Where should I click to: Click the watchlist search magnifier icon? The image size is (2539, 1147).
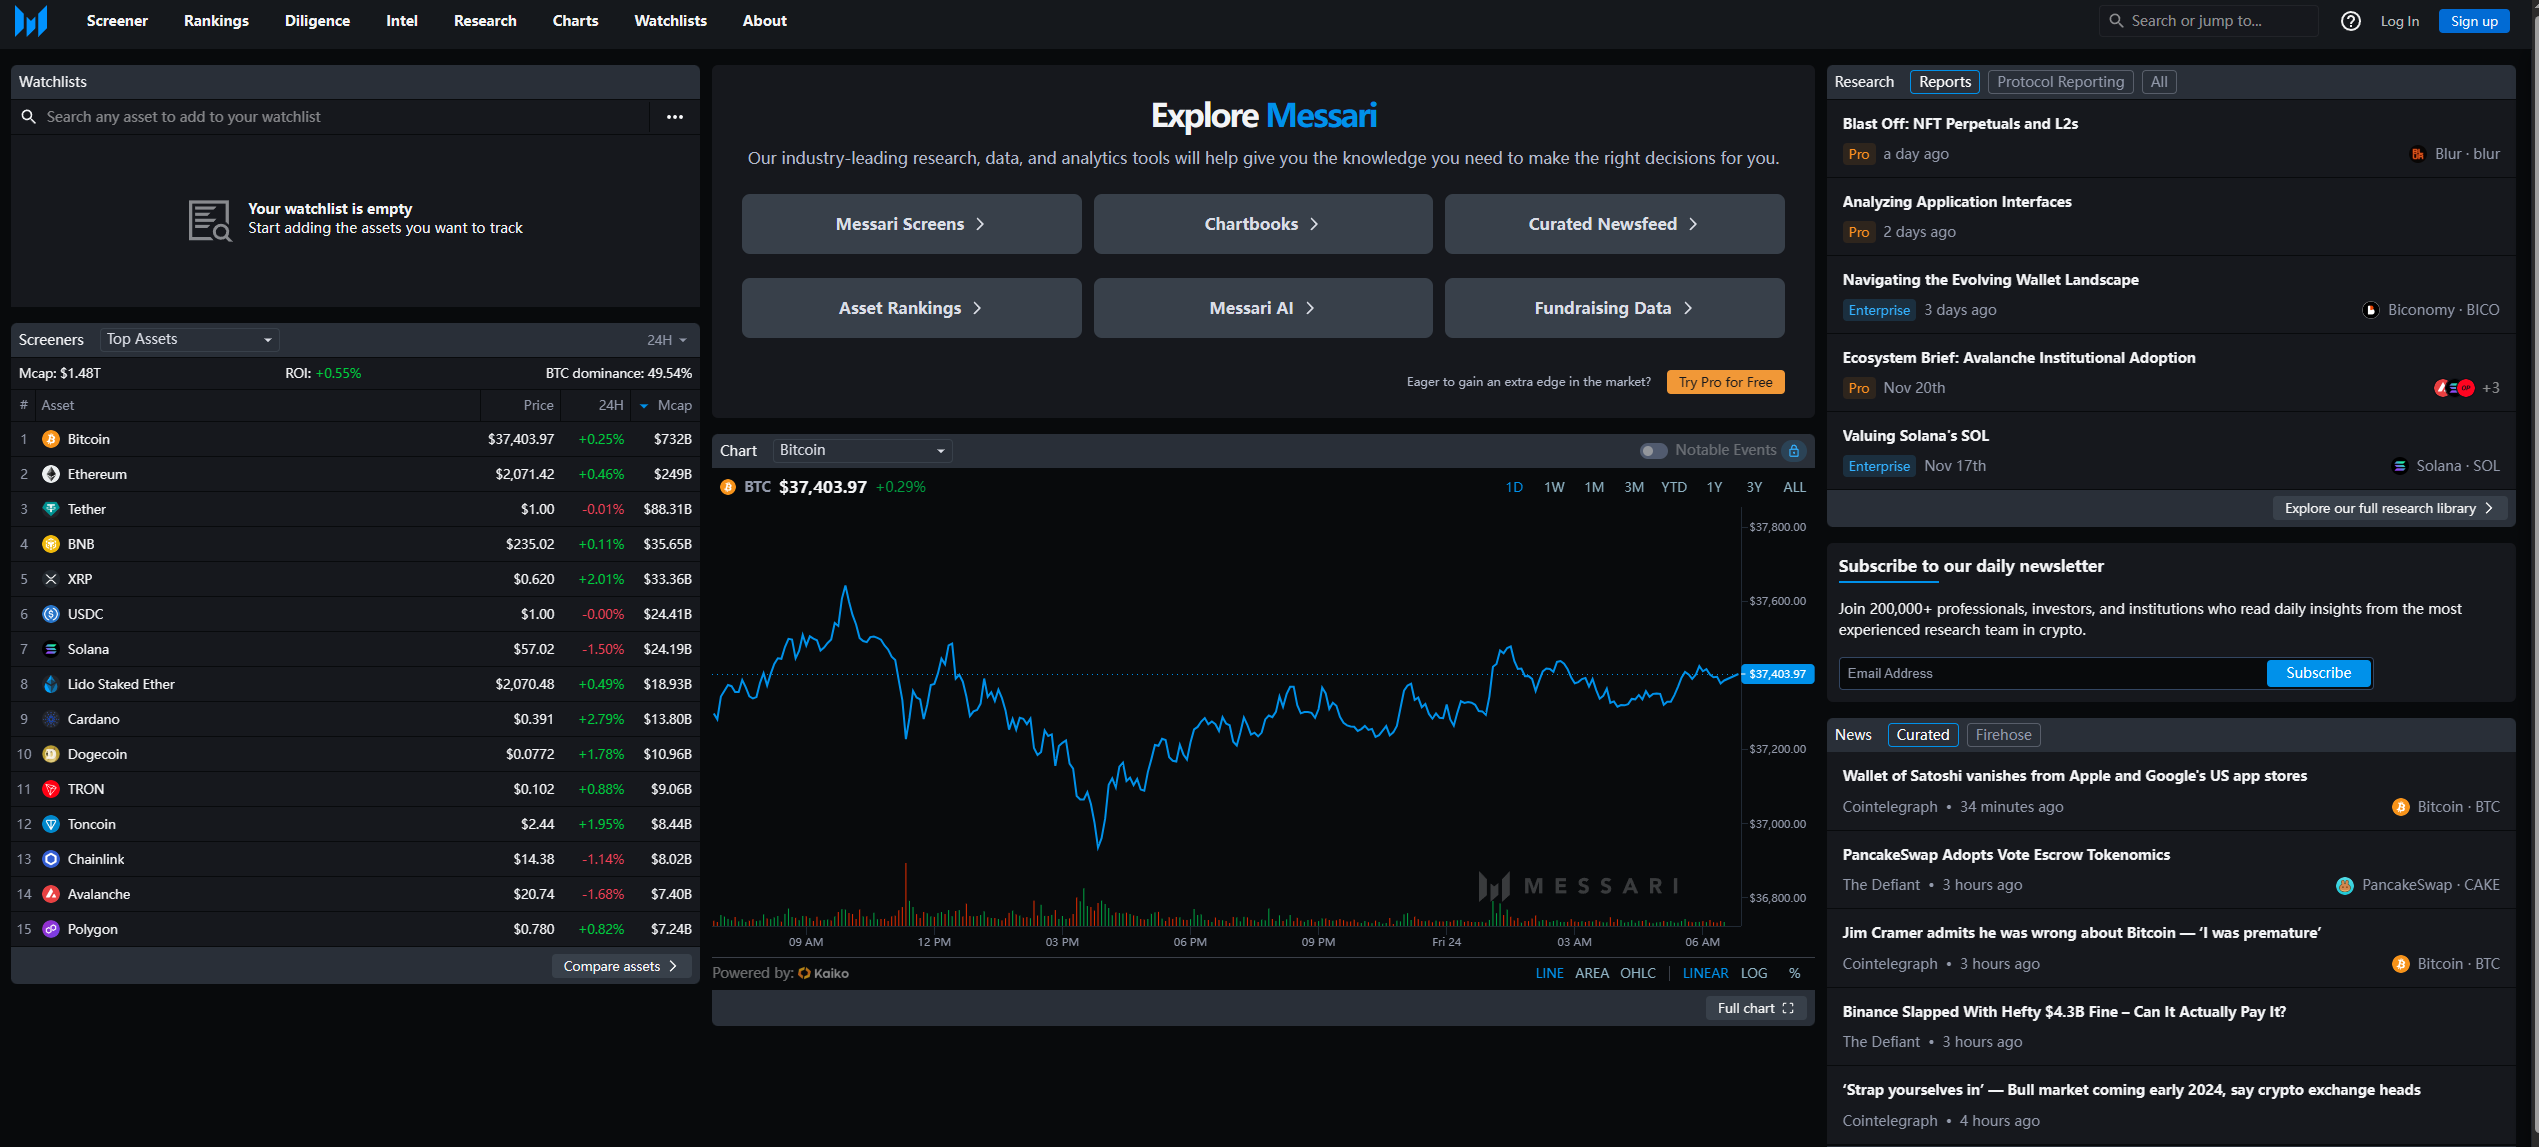pos(28,117)
